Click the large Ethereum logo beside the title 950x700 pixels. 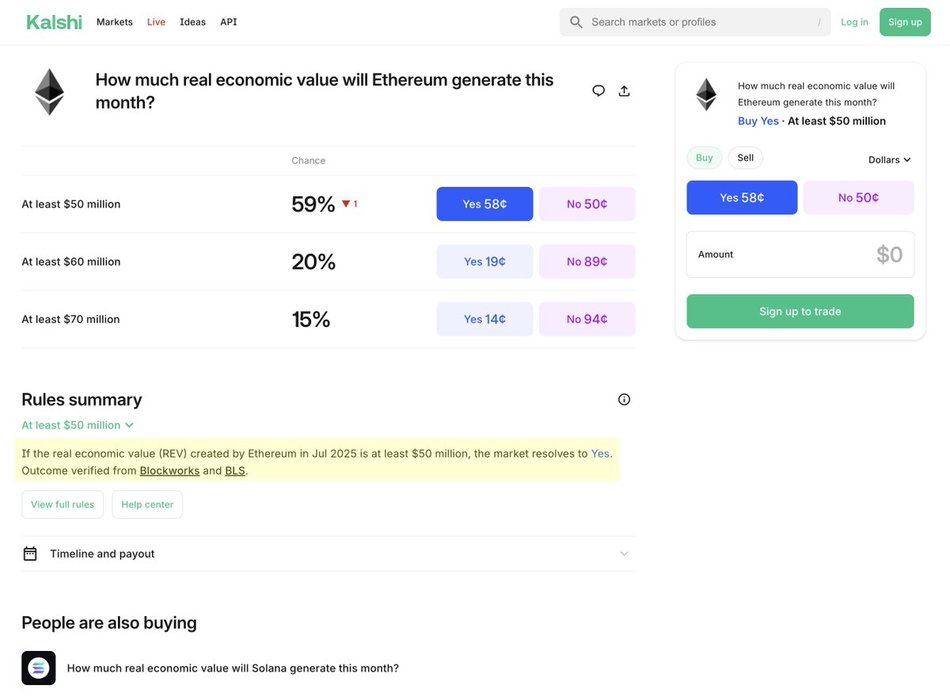[x=49, y=92]
